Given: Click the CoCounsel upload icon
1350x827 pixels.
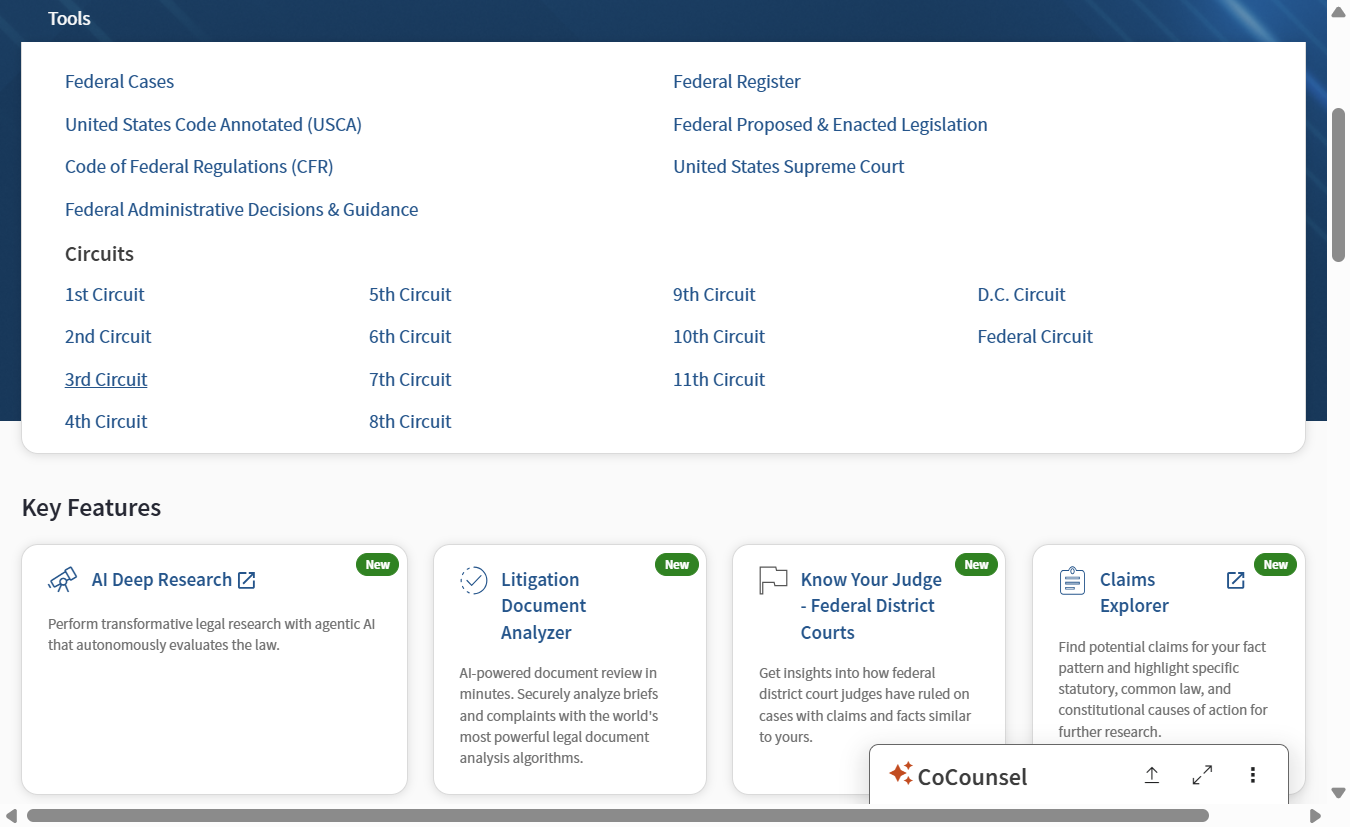Looking at the screenshot, I should point(1152,775).
